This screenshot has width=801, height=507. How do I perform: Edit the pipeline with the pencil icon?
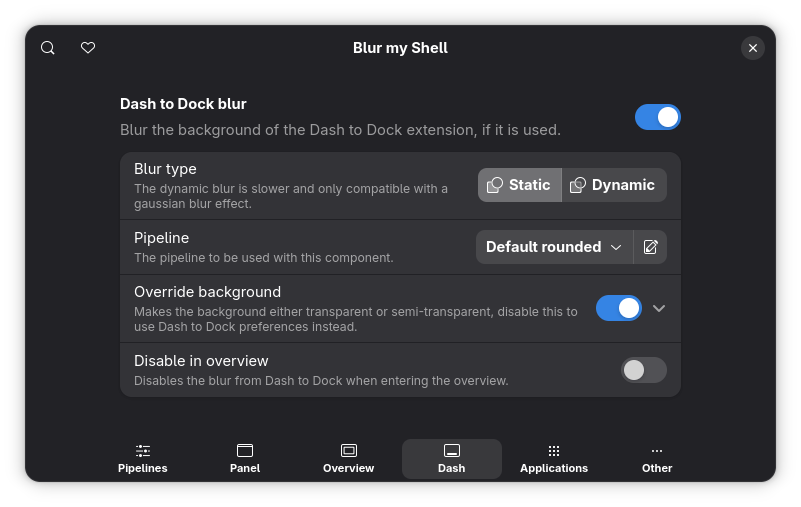click(650, 247)
